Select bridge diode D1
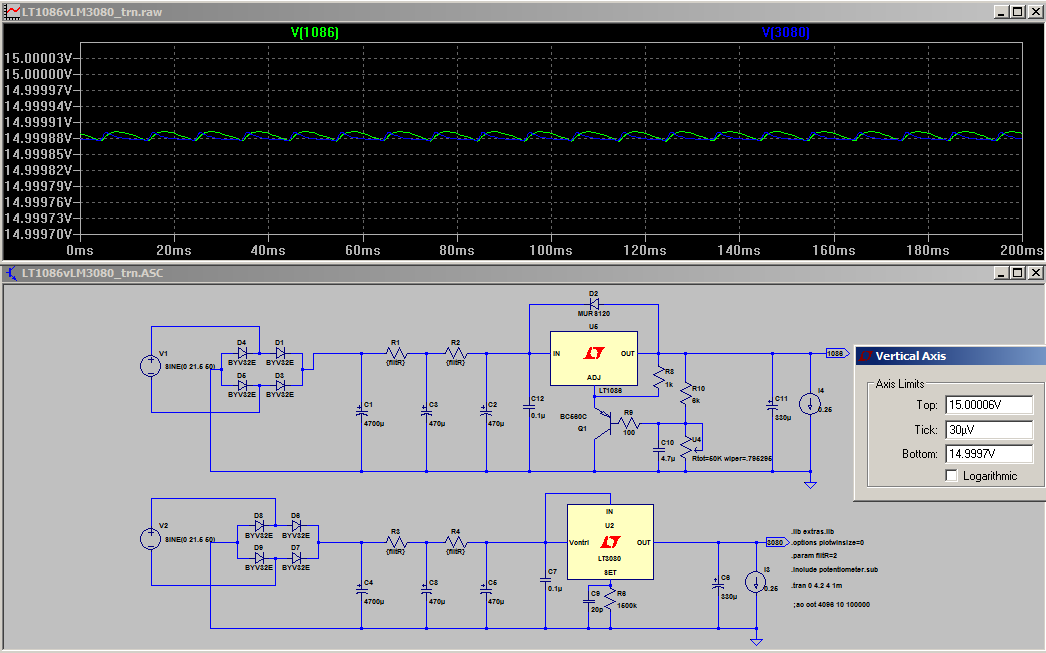Image resolution: width=1046 pixels, height=653 pixels. click(280, 353)
